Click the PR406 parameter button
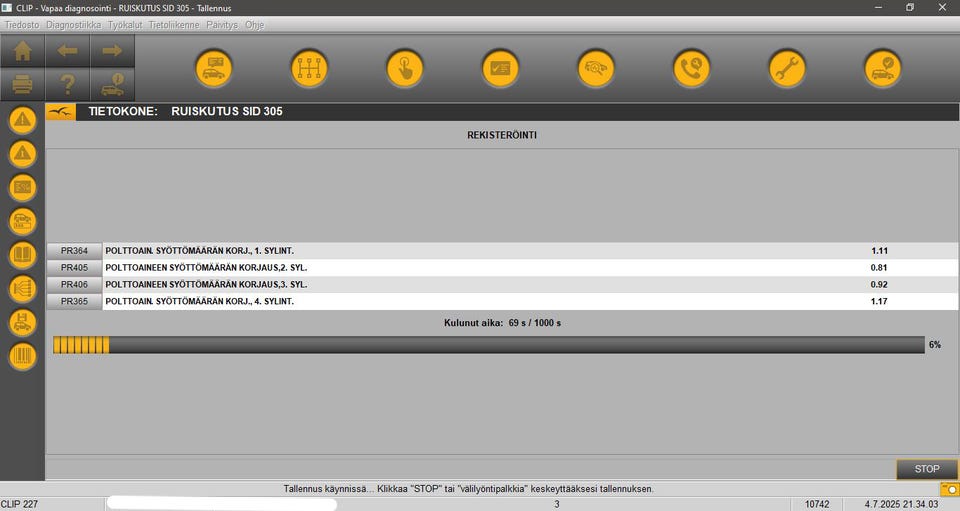Image resolution: width=960 pixels, height=511 pixels. pos(74,285)
